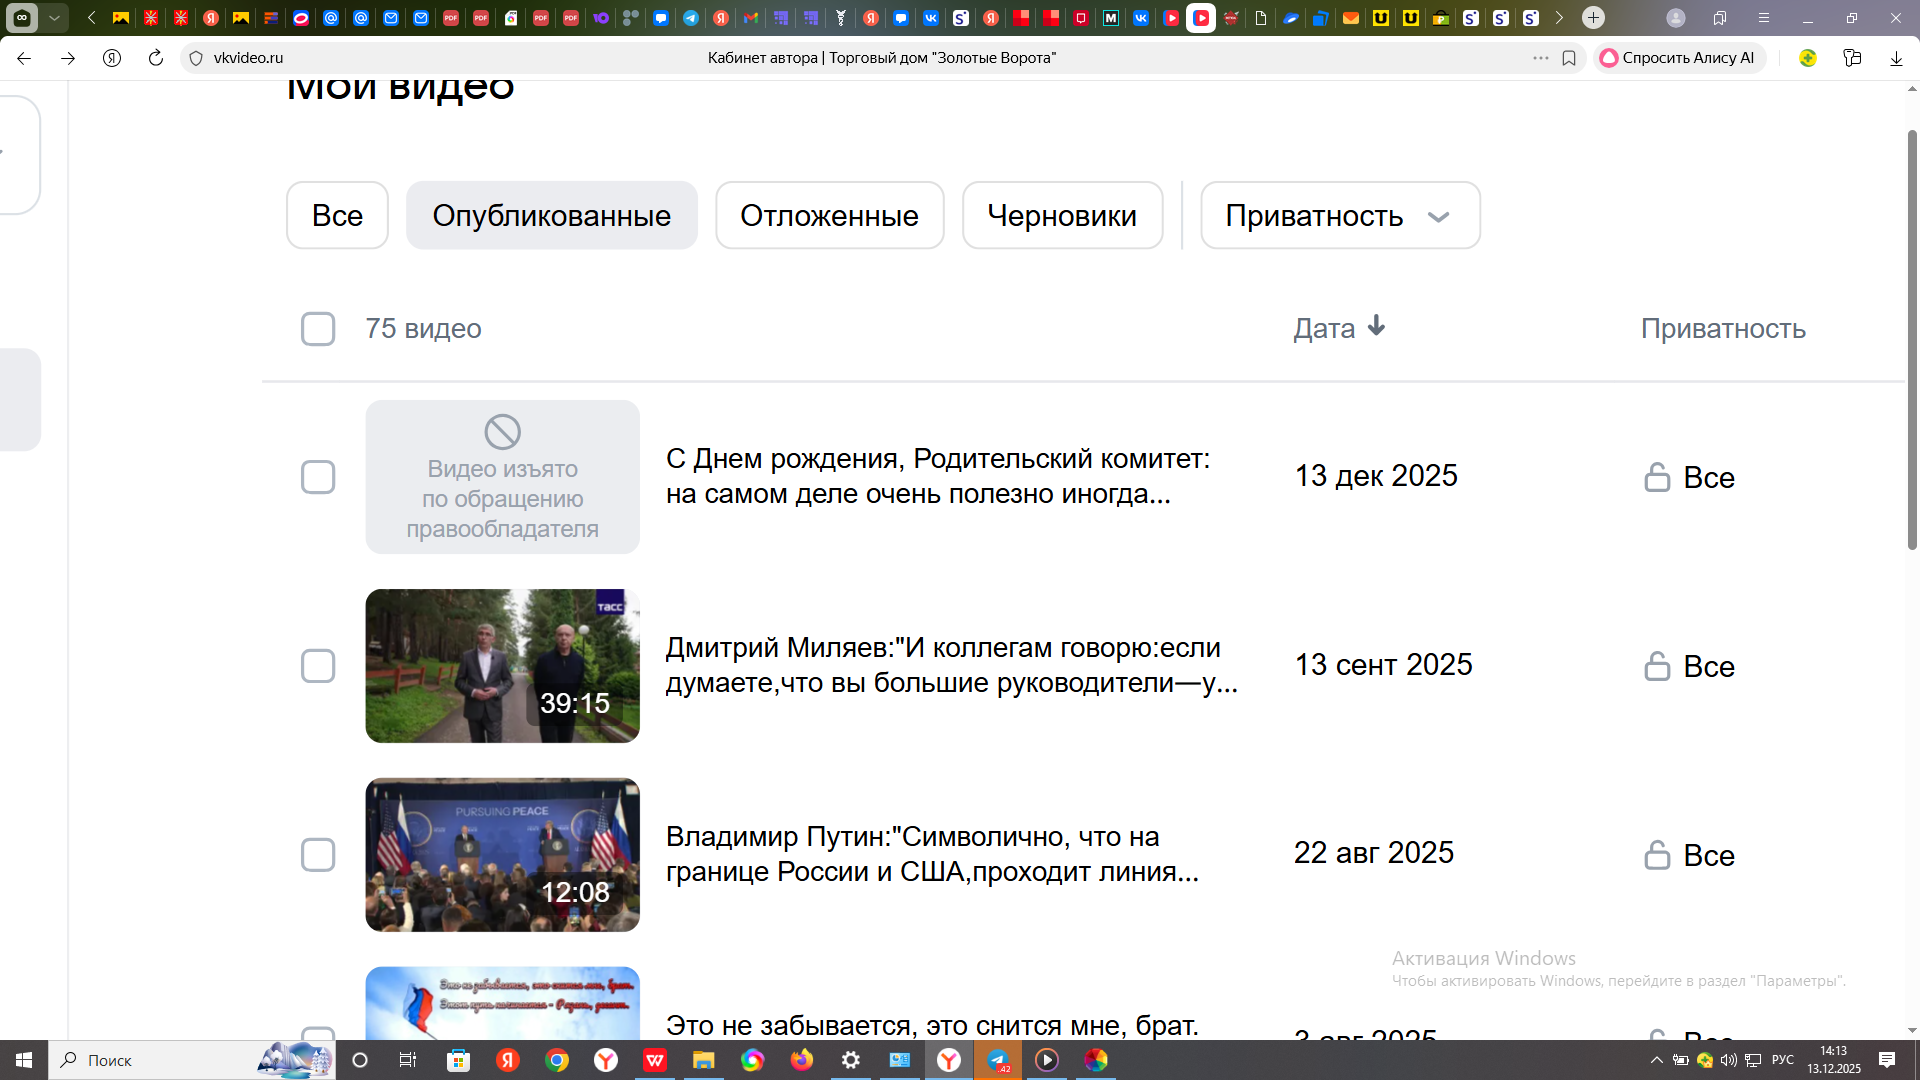Open the tab list chevron dropdown

[x=55, y=17]
